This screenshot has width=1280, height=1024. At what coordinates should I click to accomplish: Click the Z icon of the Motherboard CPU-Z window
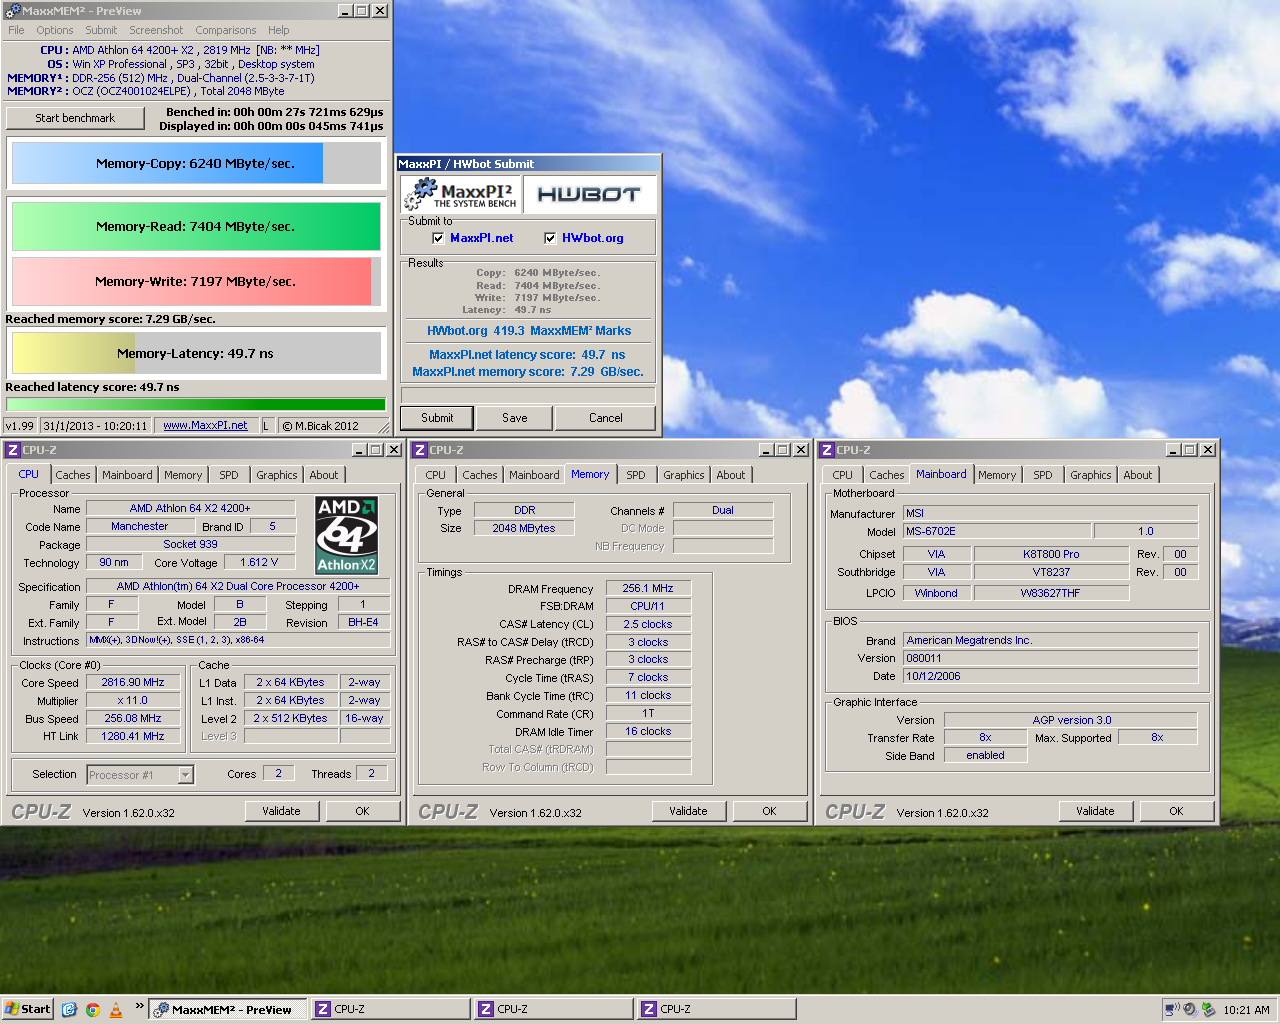click(x=827, y=450)
